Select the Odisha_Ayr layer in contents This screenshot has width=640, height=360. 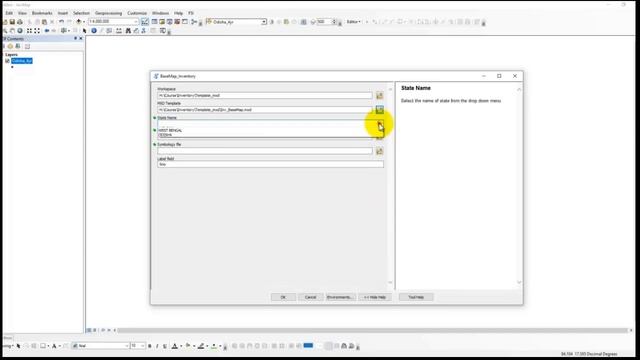pyautogui.click(x=22, y=61)
